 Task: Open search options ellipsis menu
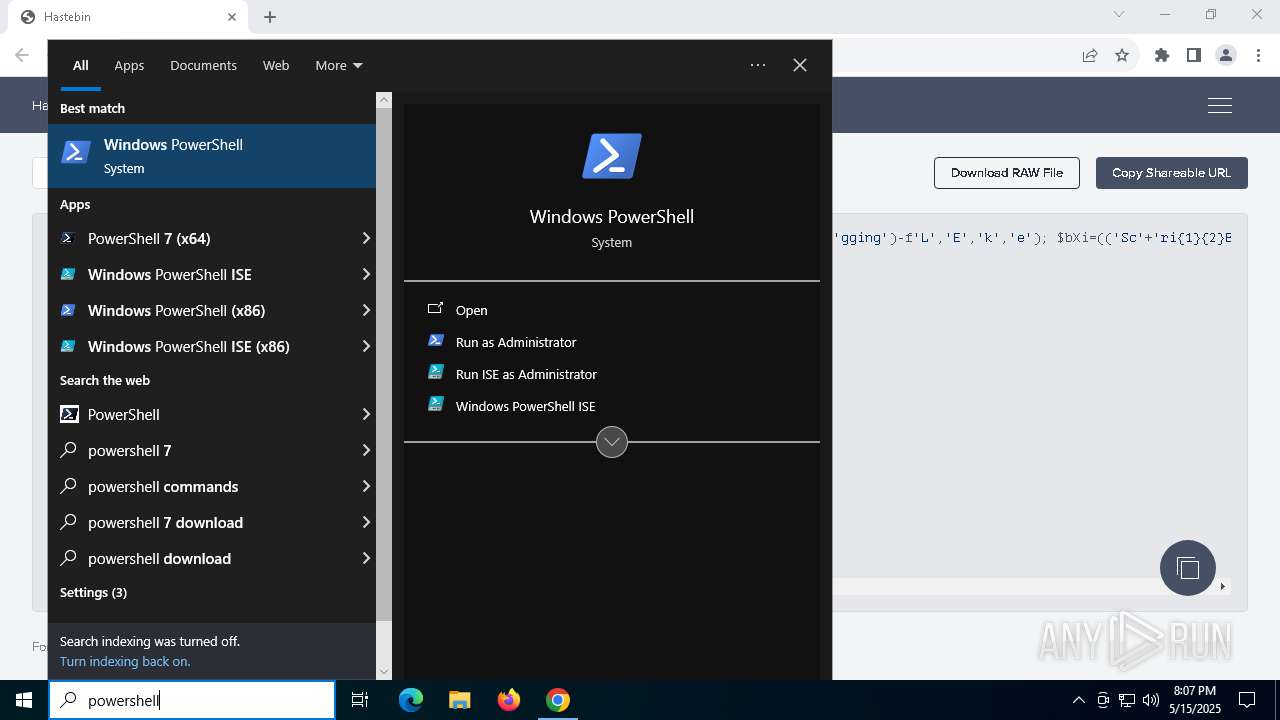point(758,65)
